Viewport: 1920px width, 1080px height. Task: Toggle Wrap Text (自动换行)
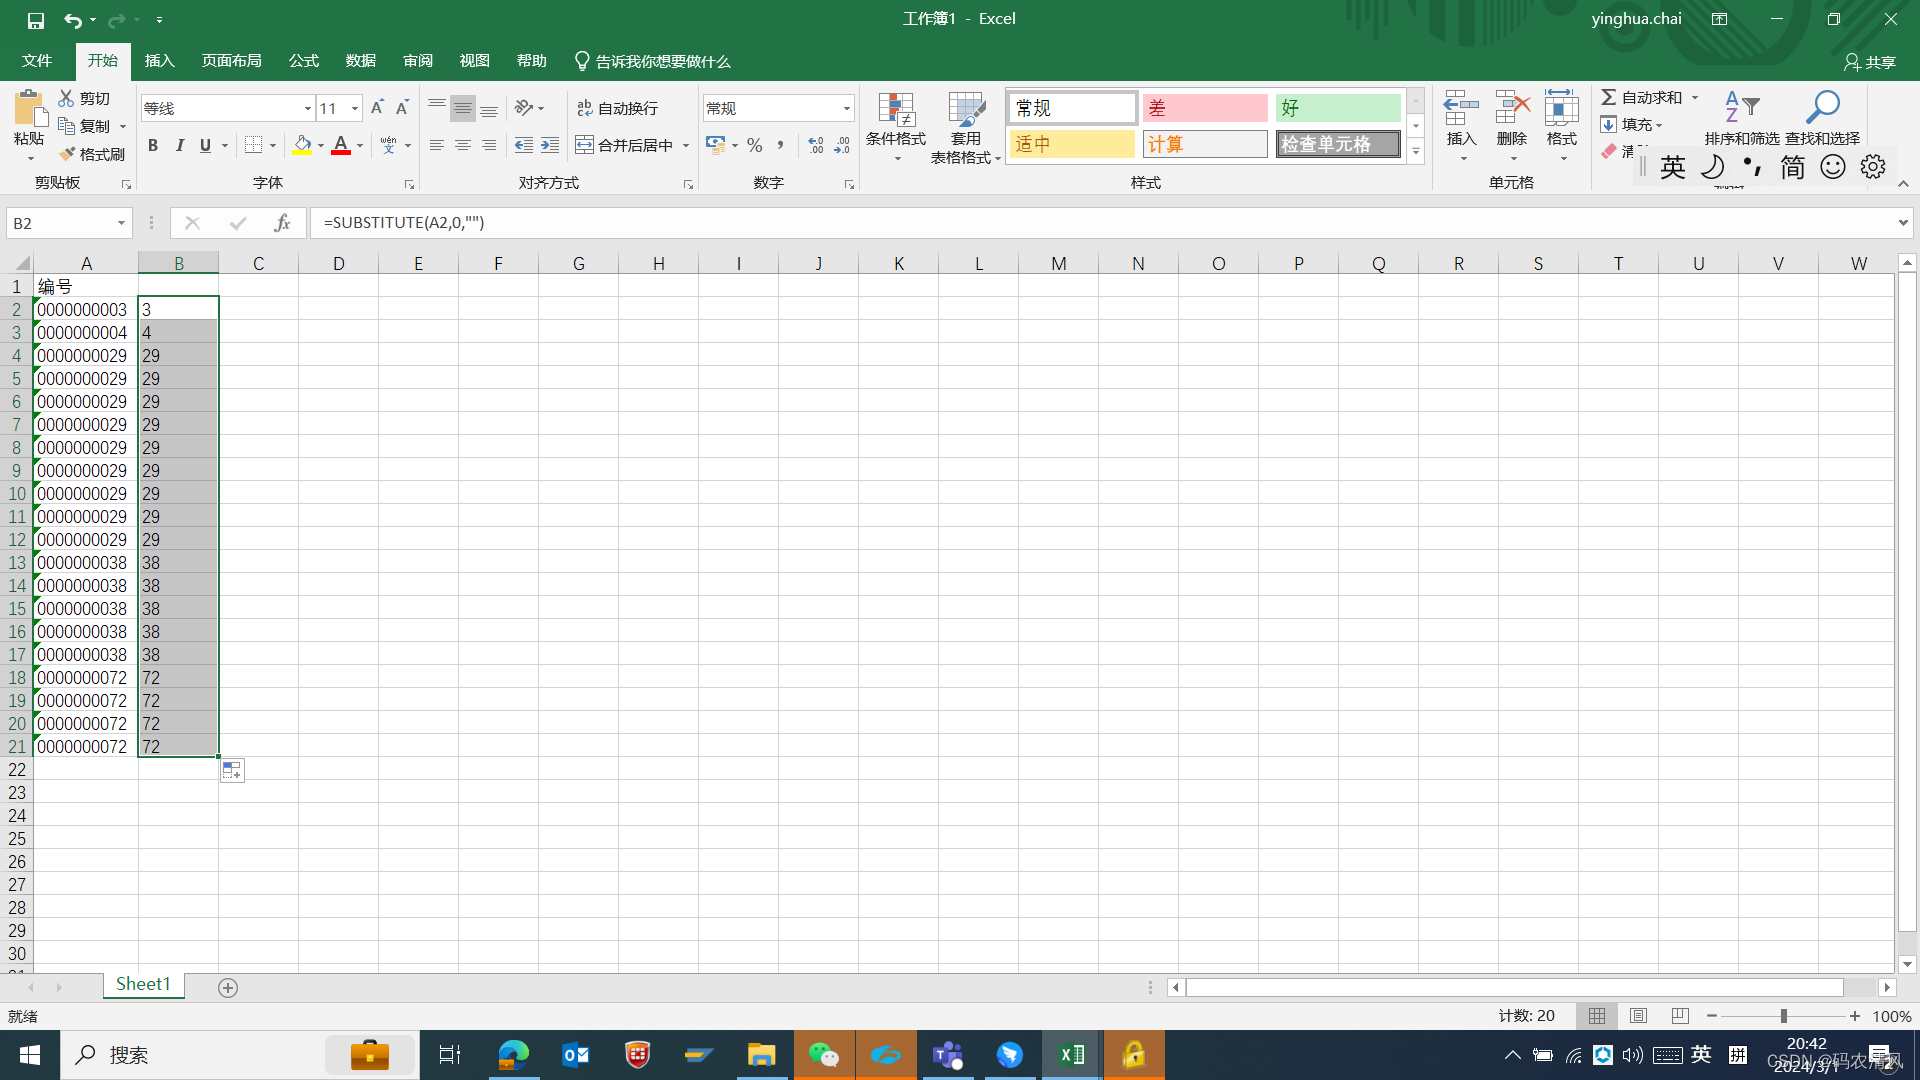[x=618, y=108]
